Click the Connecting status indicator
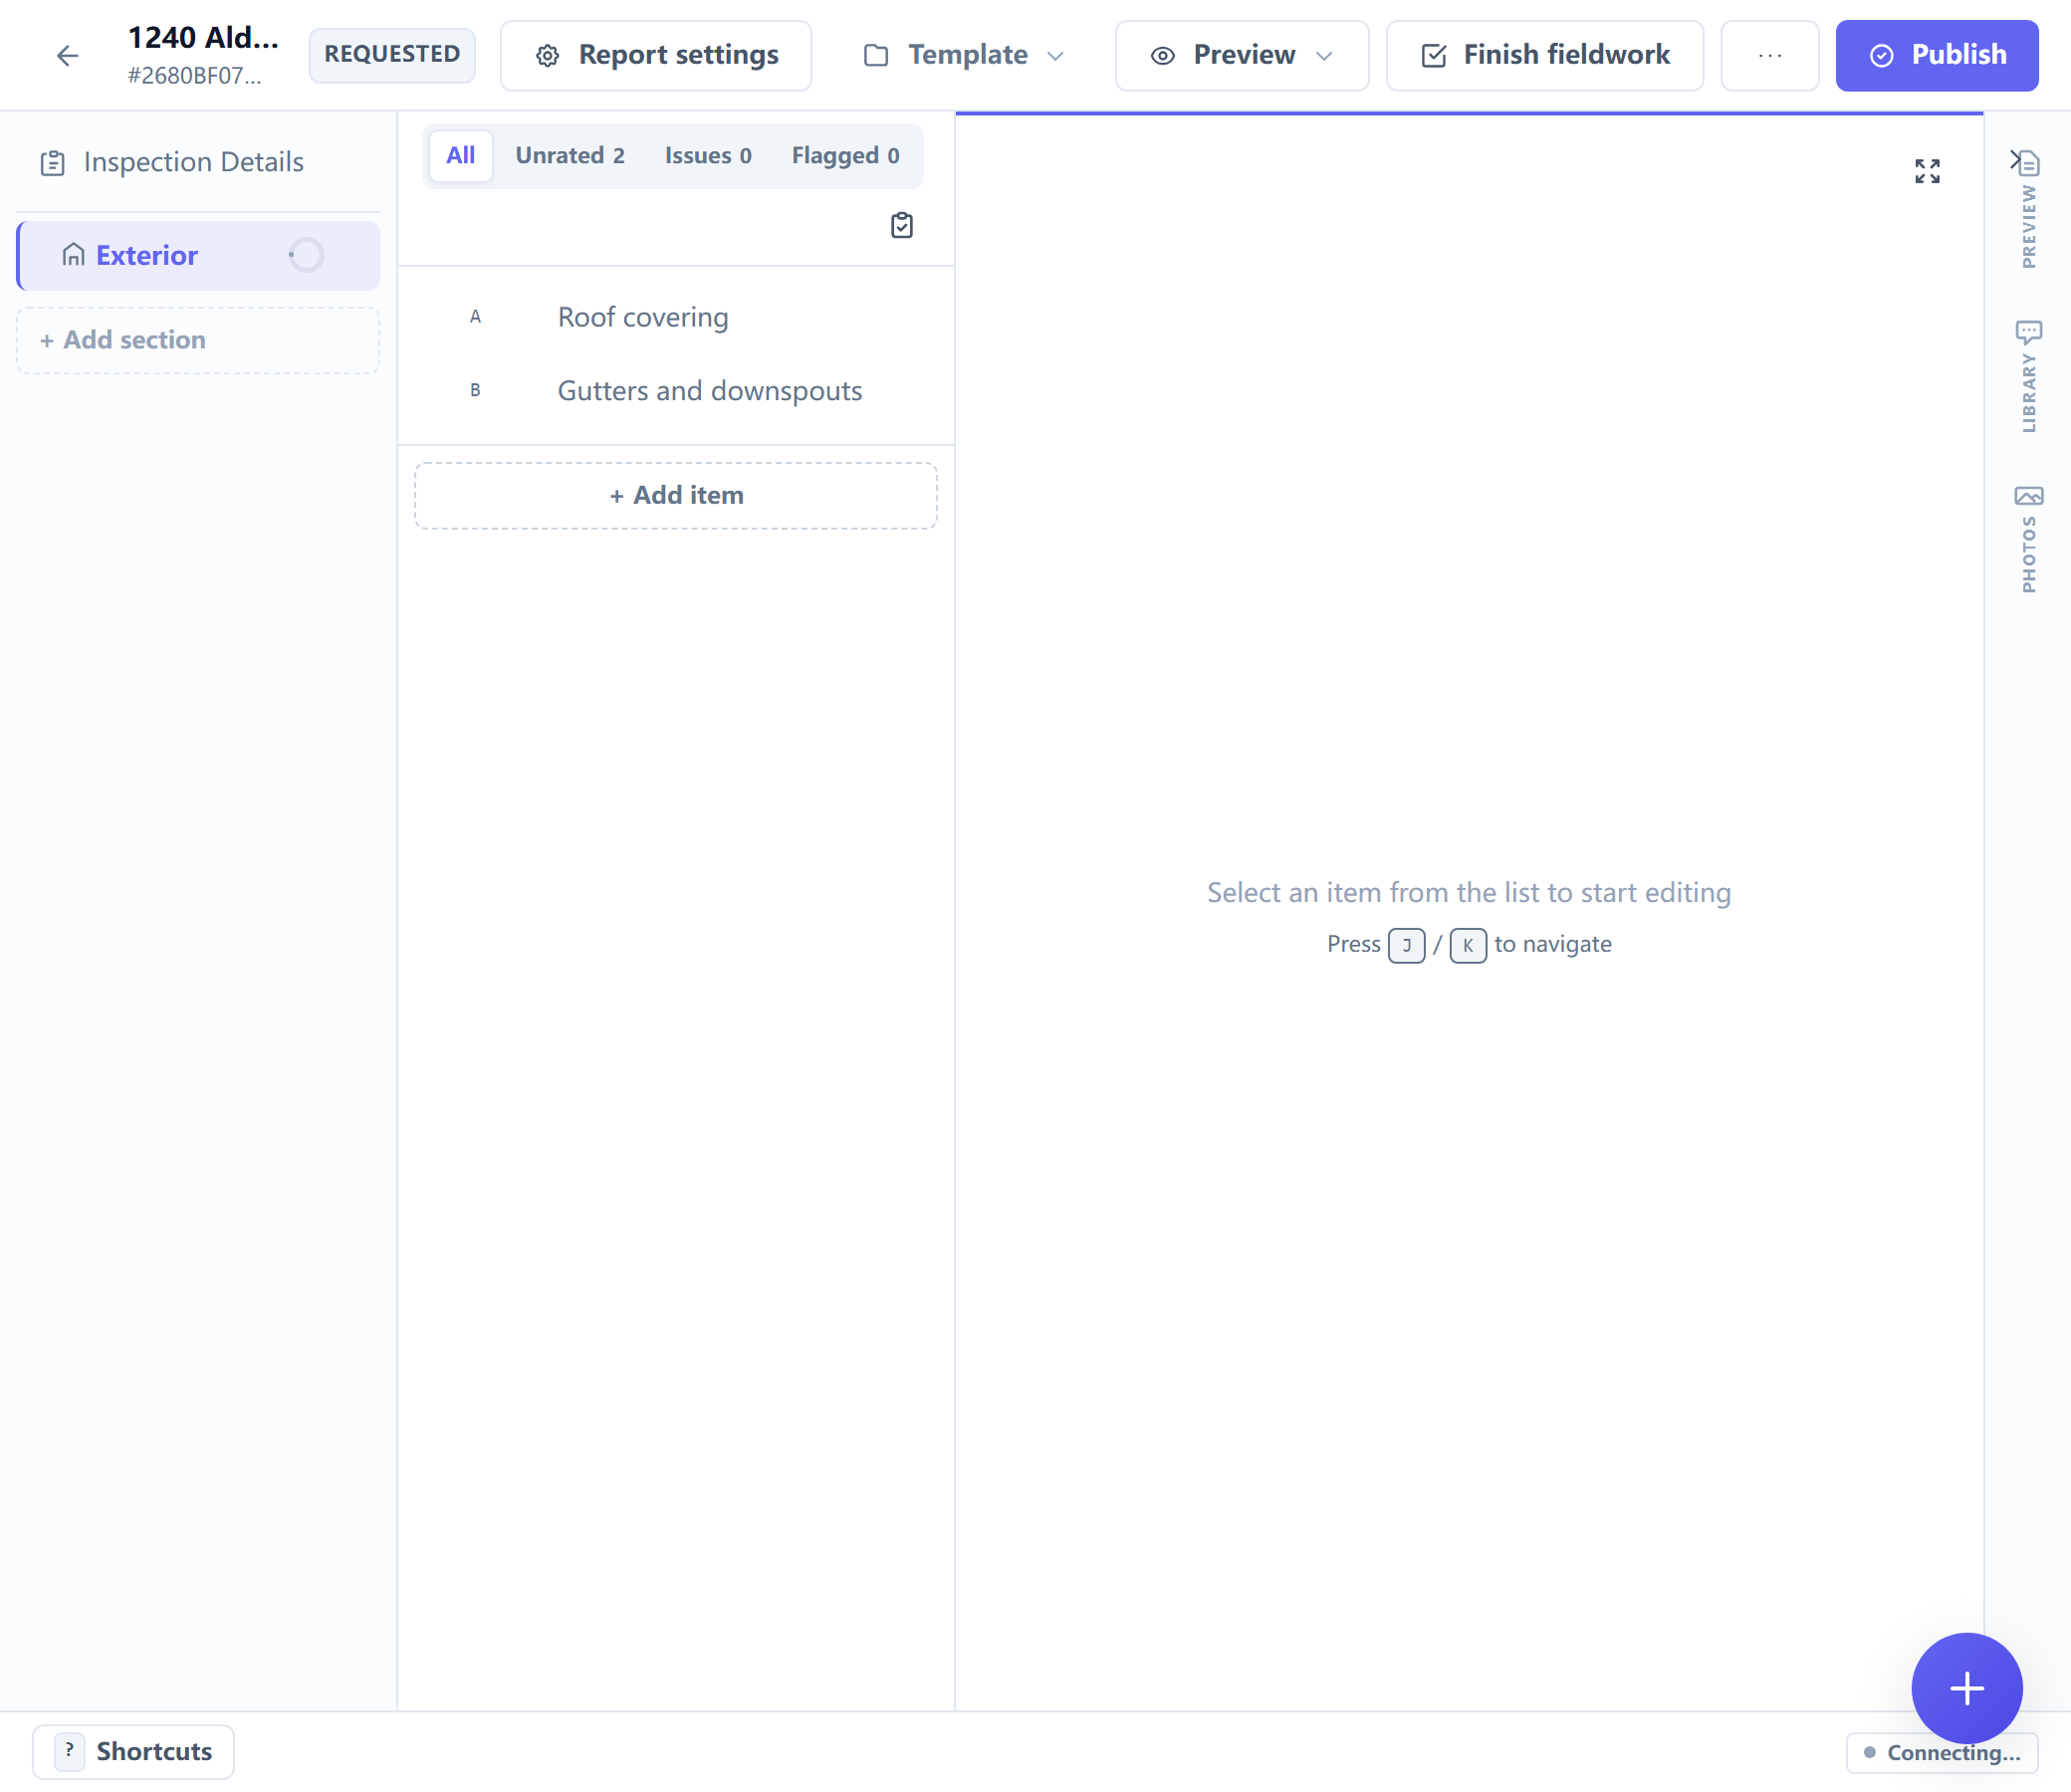2071x1792 pixels. (1942, 1753)
